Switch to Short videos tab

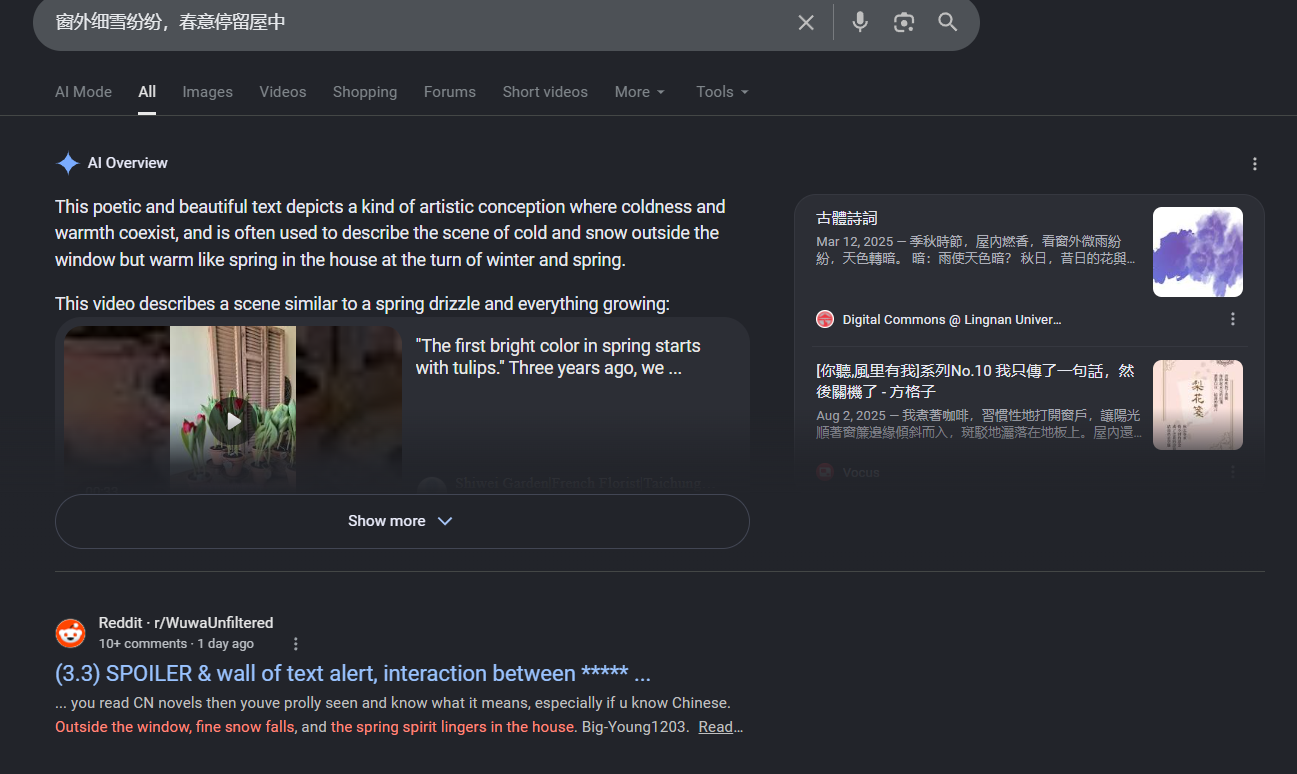(545, 92)
